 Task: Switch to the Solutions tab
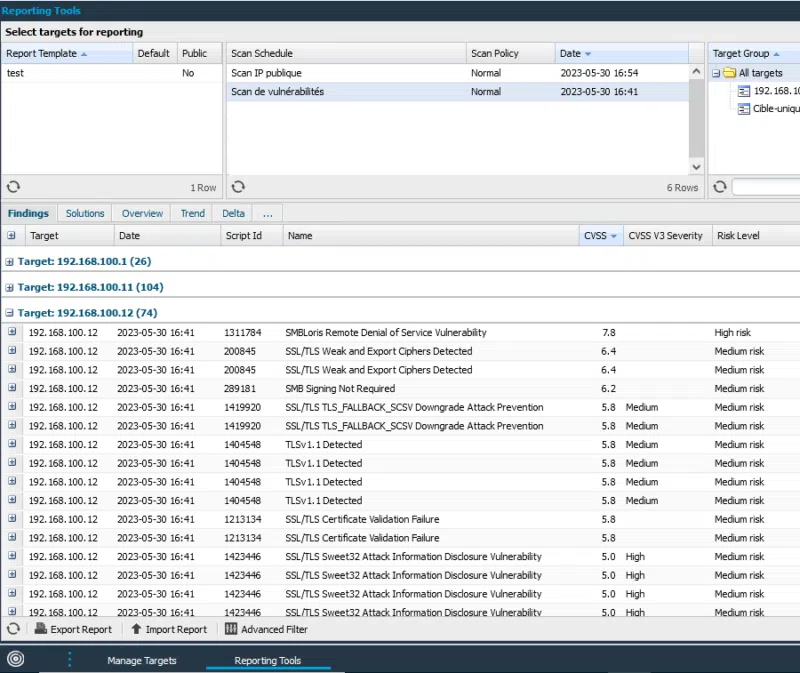pyautogui.click(x=85, y=213)
